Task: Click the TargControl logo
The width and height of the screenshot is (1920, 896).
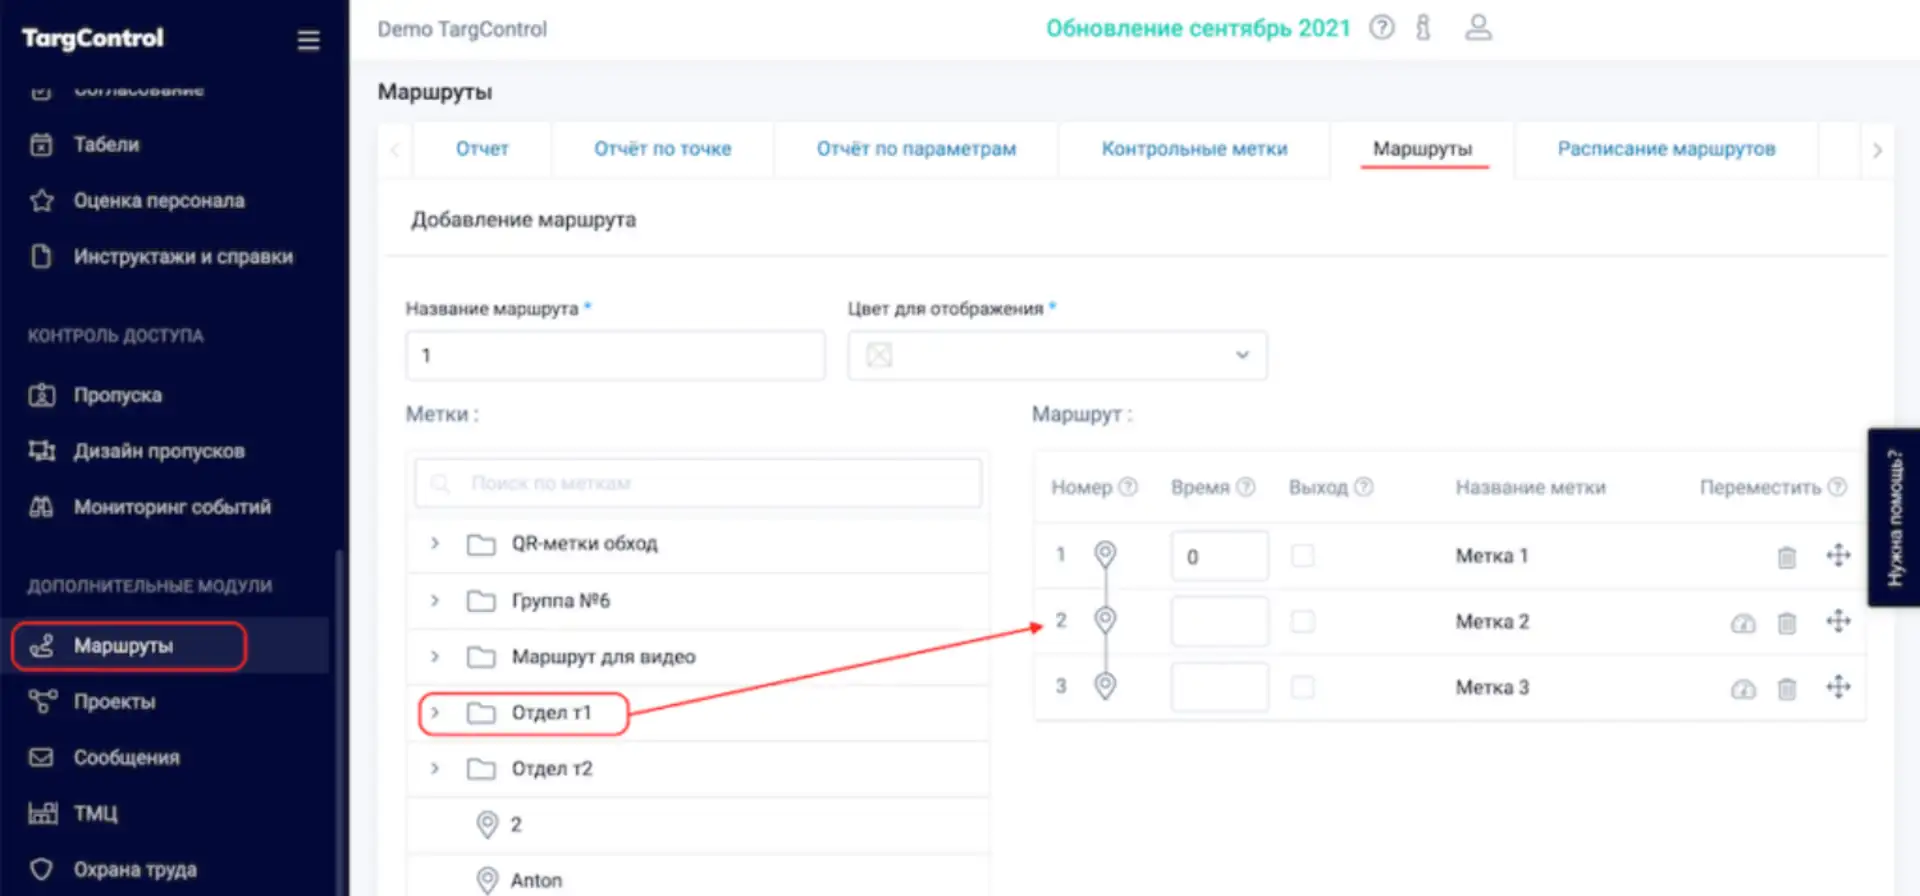Action: click(92, 38)
